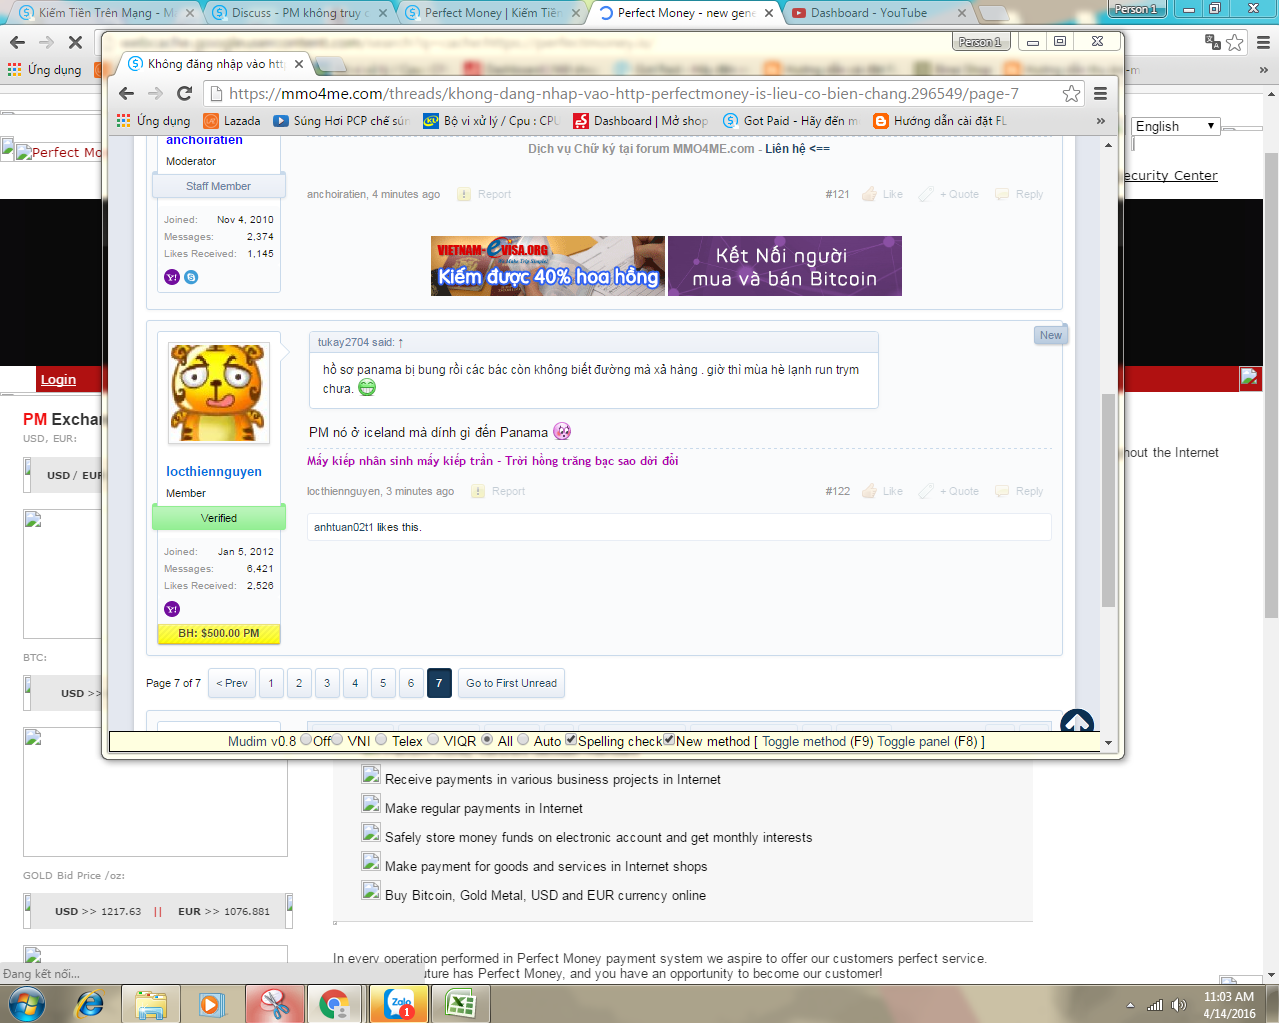The image size is (1279, 1023).
Task: Click Kết Nối người mua bán Bitcoin banner
Action: pos(785,266)
